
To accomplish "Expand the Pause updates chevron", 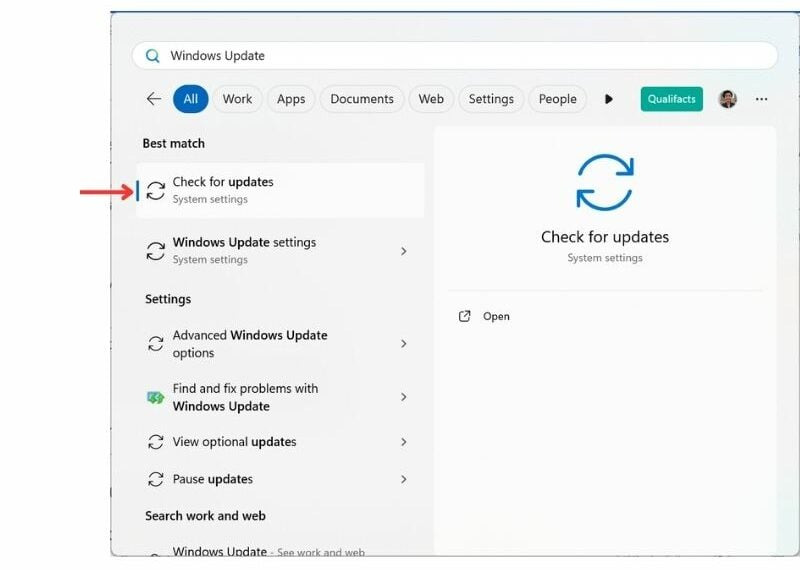I will click(x=404, y=479).
